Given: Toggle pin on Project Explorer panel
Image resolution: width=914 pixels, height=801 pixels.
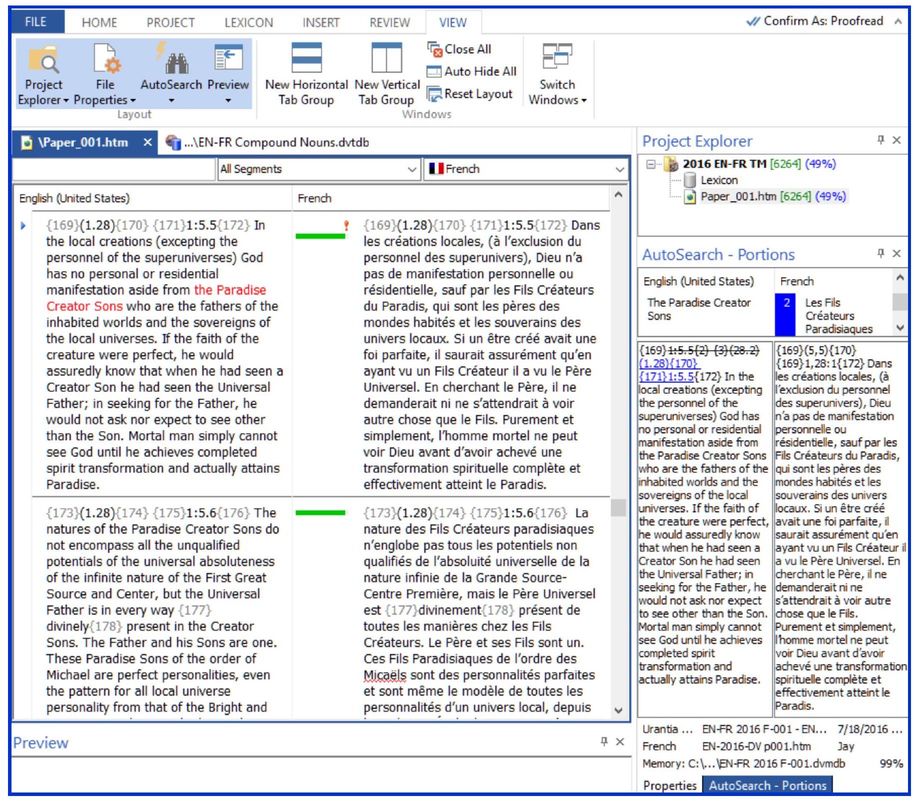Looking at the screenshot, I should (x=880, y=141).
